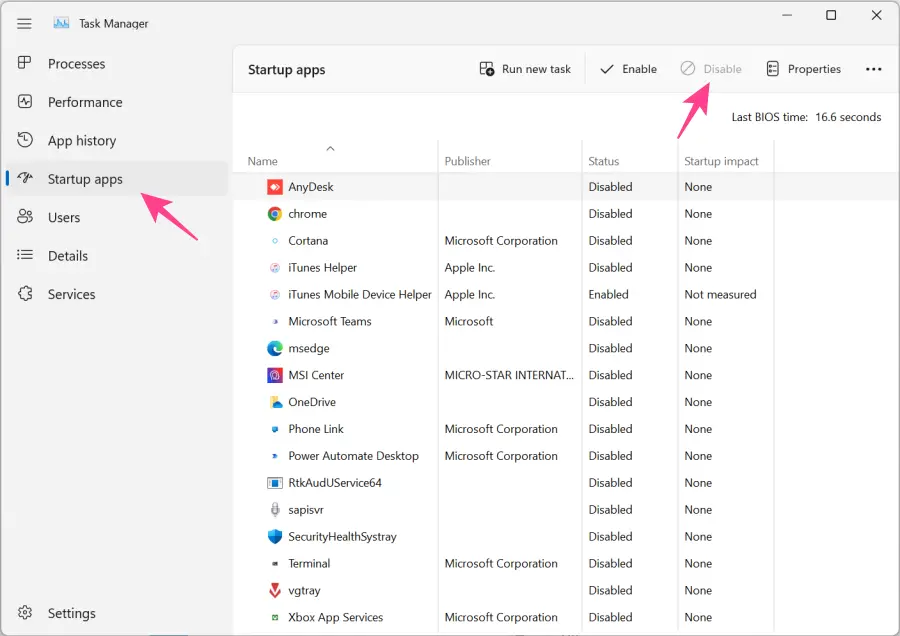Image resolution: width=900 pixels, height=636 pixels.
Task: Click the iTunes Helper icon
Action: click(x=275, y=267)
